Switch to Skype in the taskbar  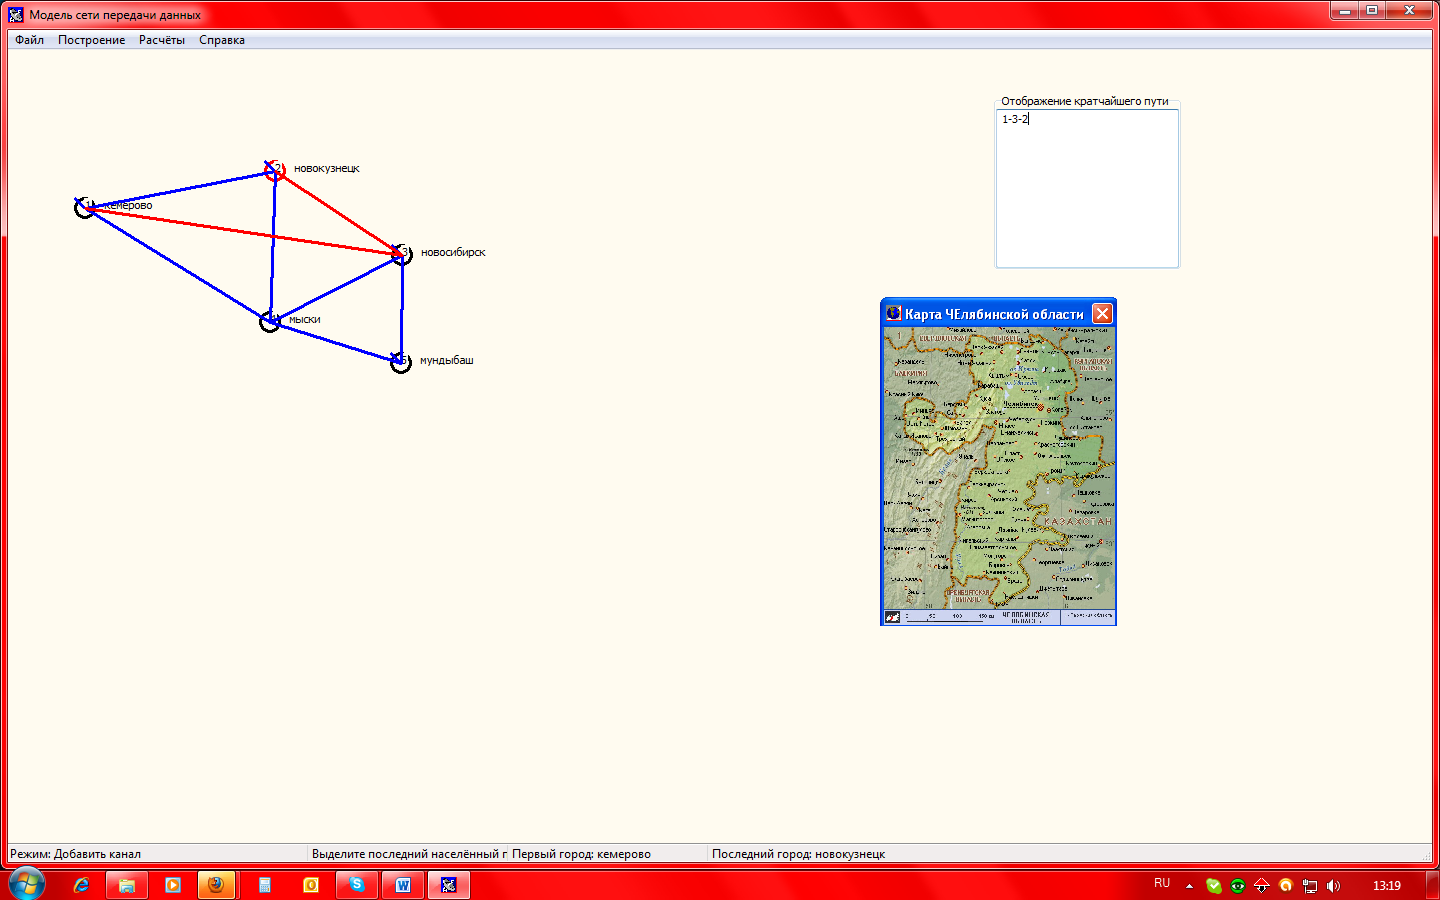[x=357, y=885]
